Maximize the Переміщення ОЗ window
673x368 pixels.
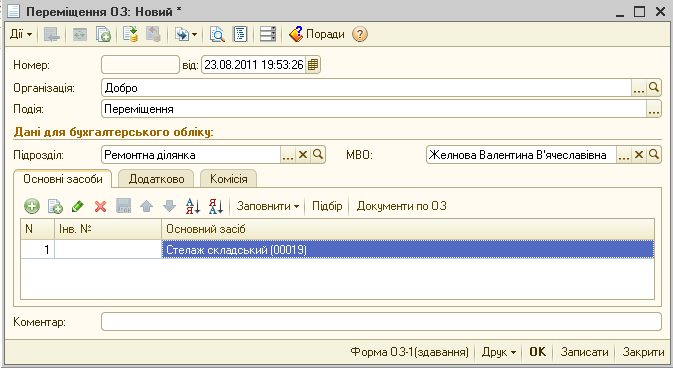tap(640, 12)
